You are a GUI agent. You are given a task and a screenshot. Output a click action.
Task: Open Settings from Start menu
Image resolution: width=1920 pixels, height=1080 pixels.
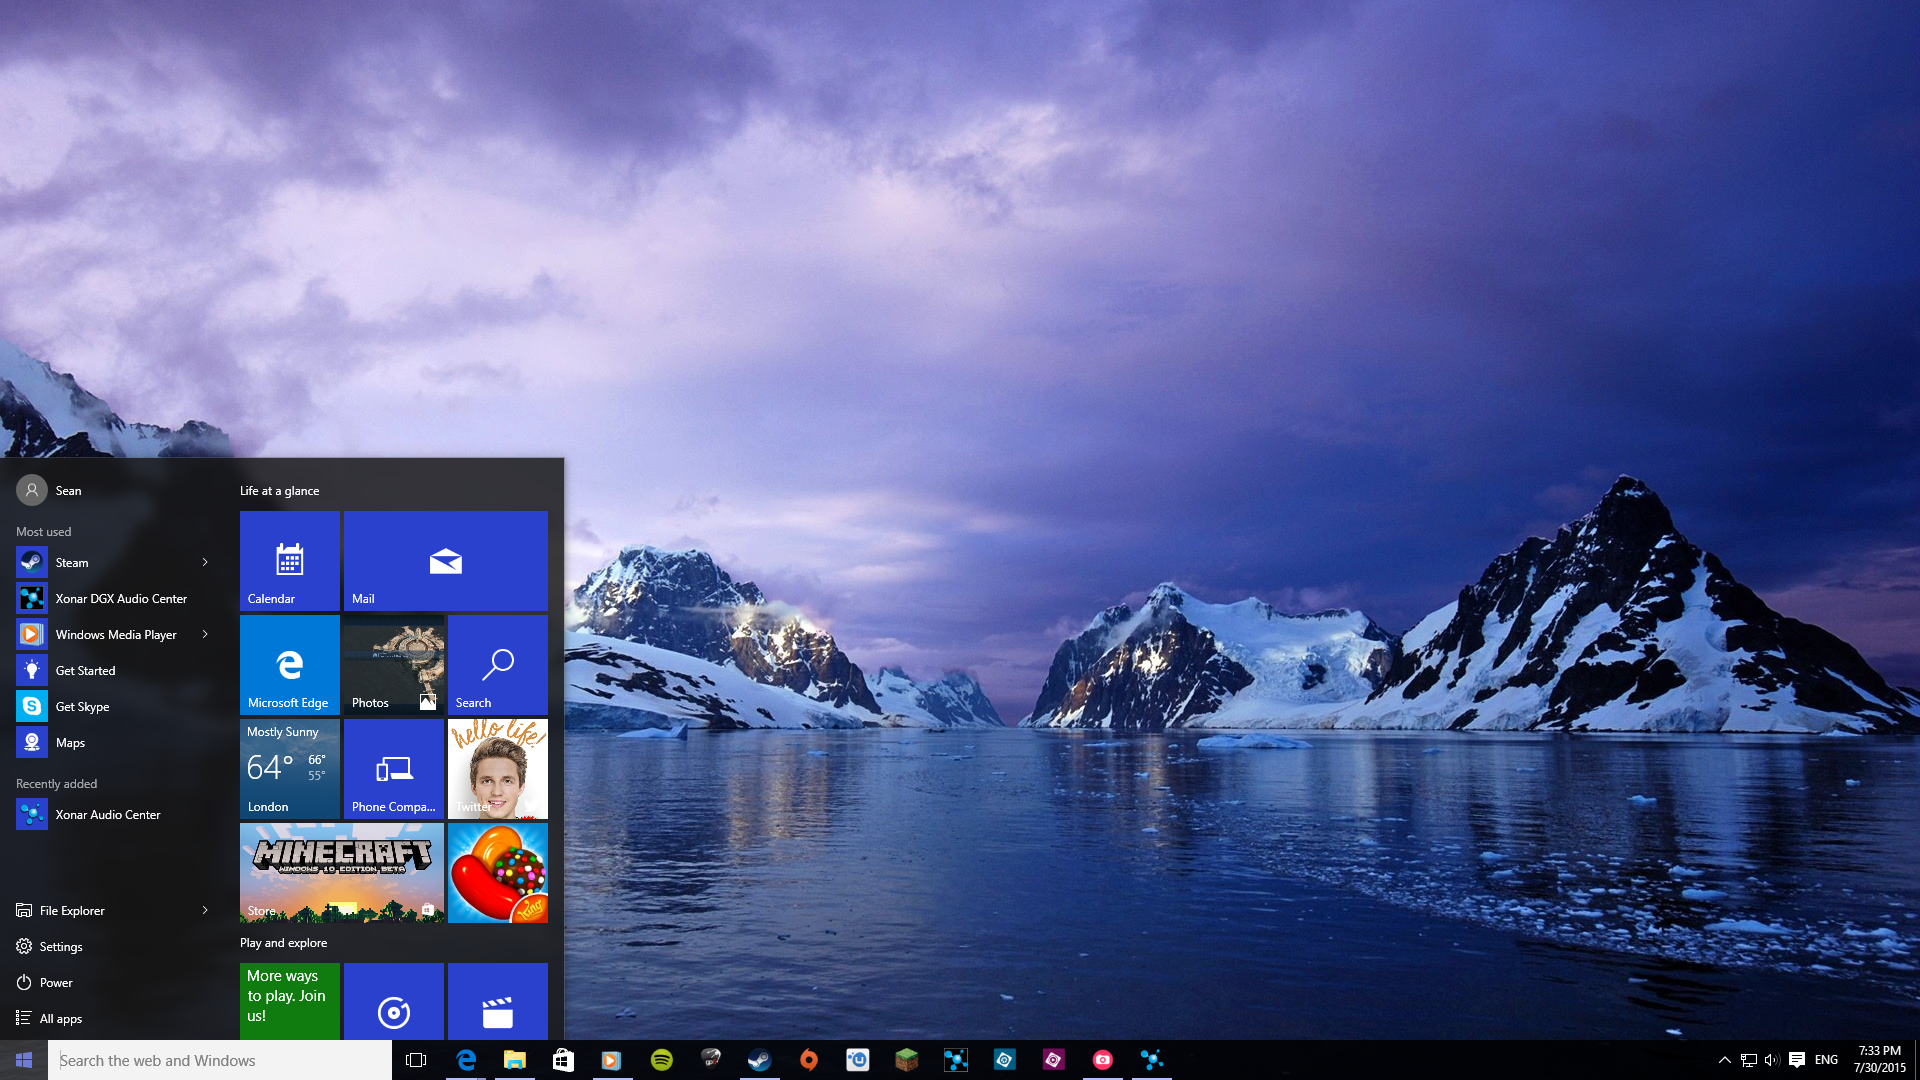[62, 945]
